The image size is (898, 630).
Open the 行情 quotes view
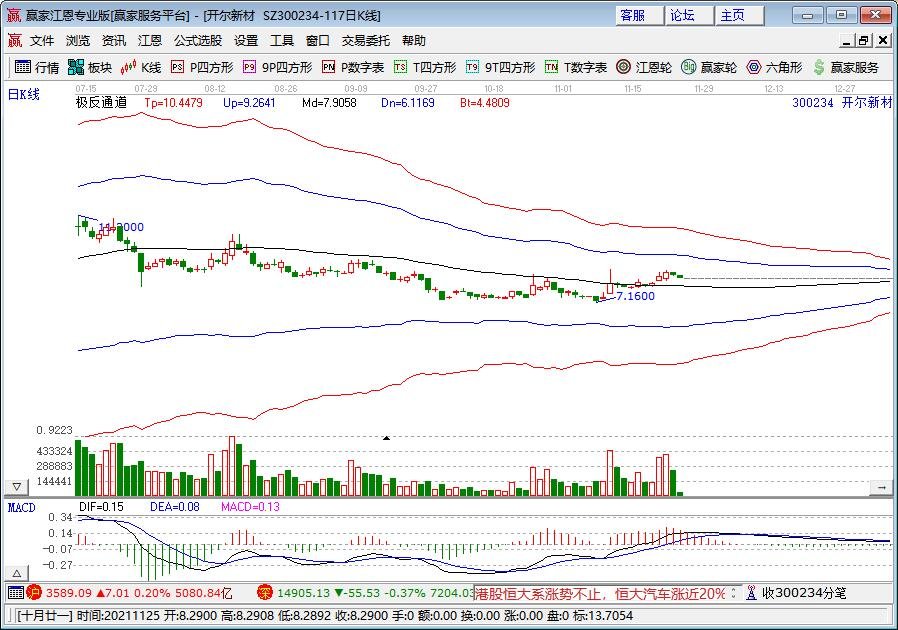pos(37,68)
